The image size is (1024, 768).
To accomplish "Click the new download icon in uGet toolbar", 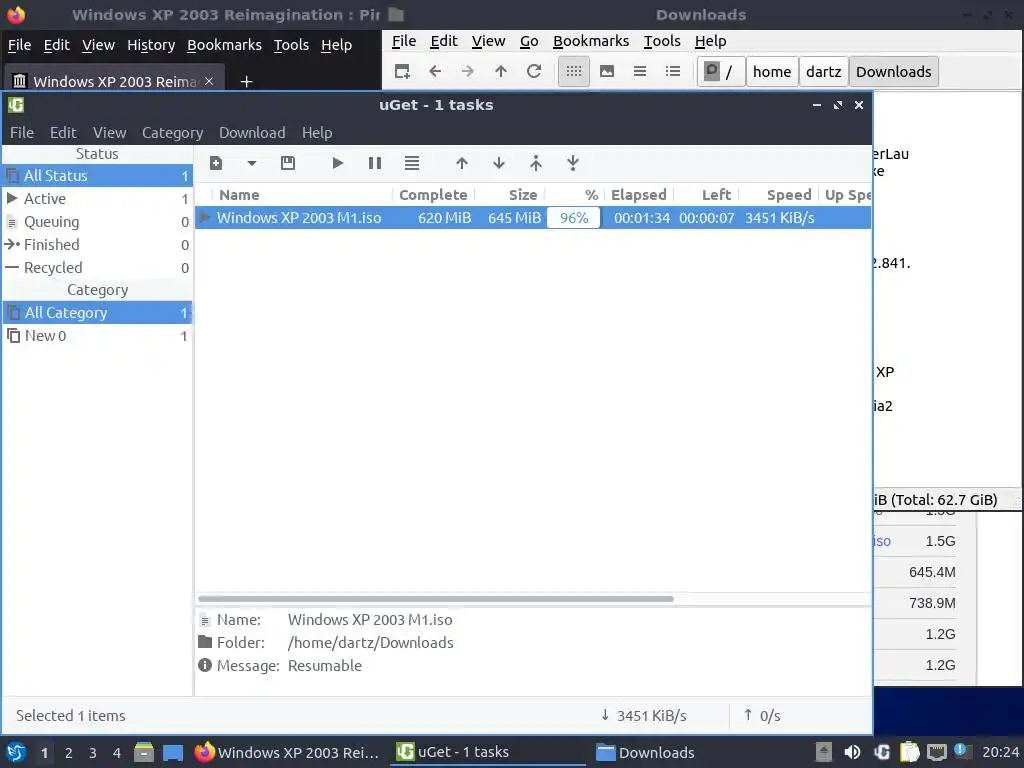I will [x=216, y=163].
